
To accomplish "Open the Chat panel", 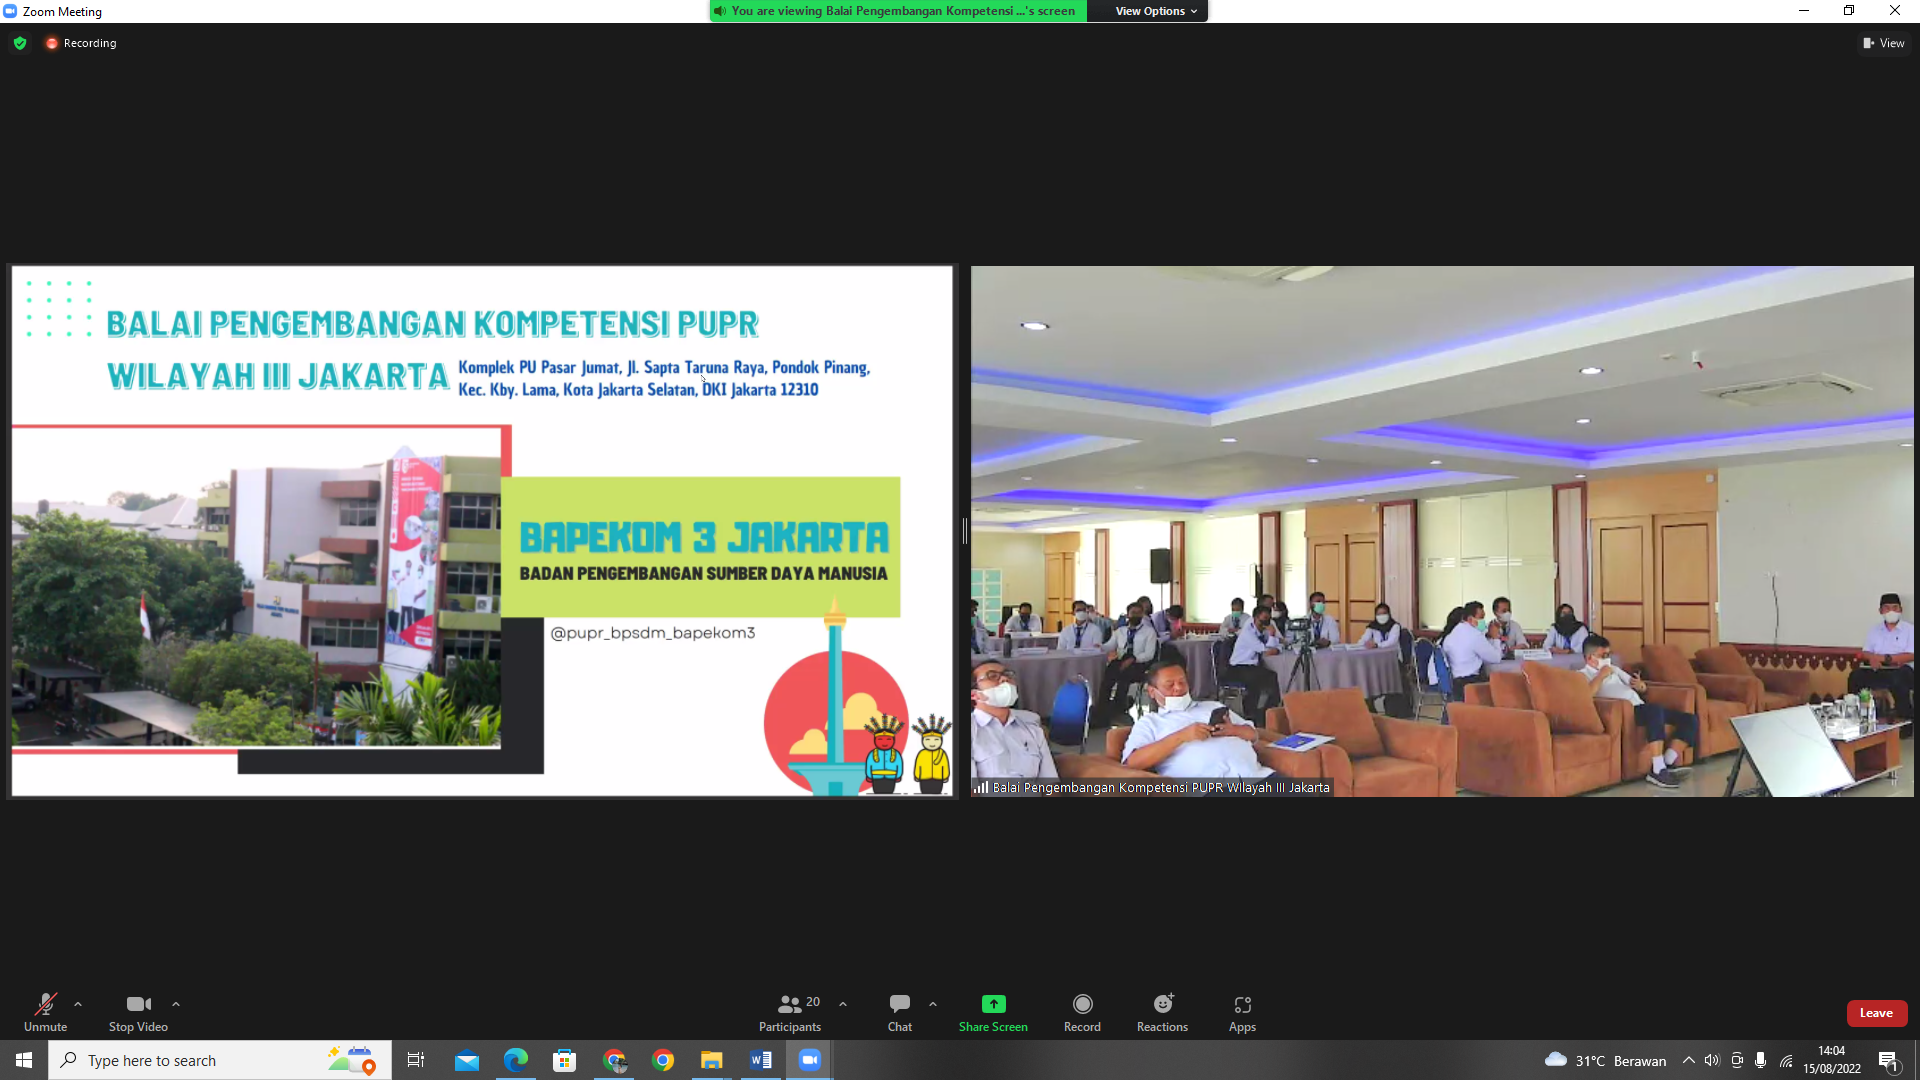I will [x=900, y=1012].
